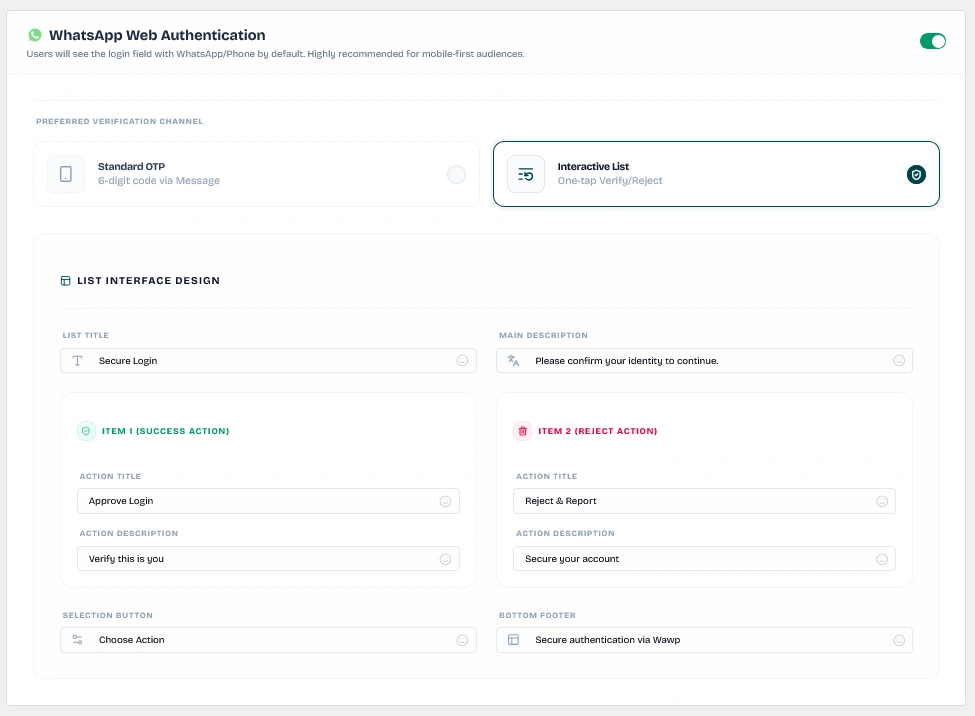
Task: Click the translate icon in Main Description field
Action: click(x=513, y=361)
